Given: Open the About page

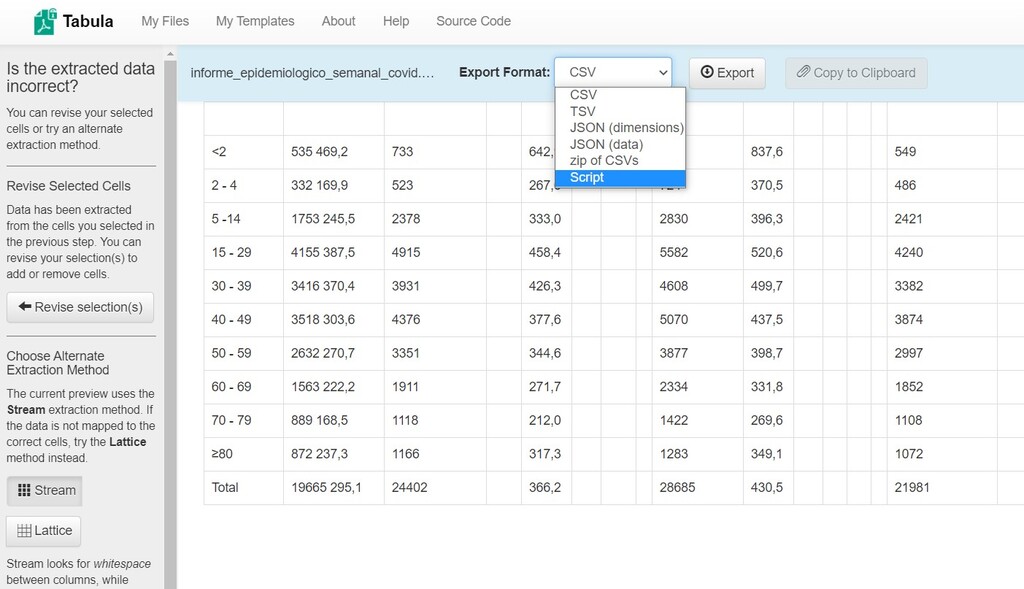Looking at the screenshot, I should (x=338, y=20).
